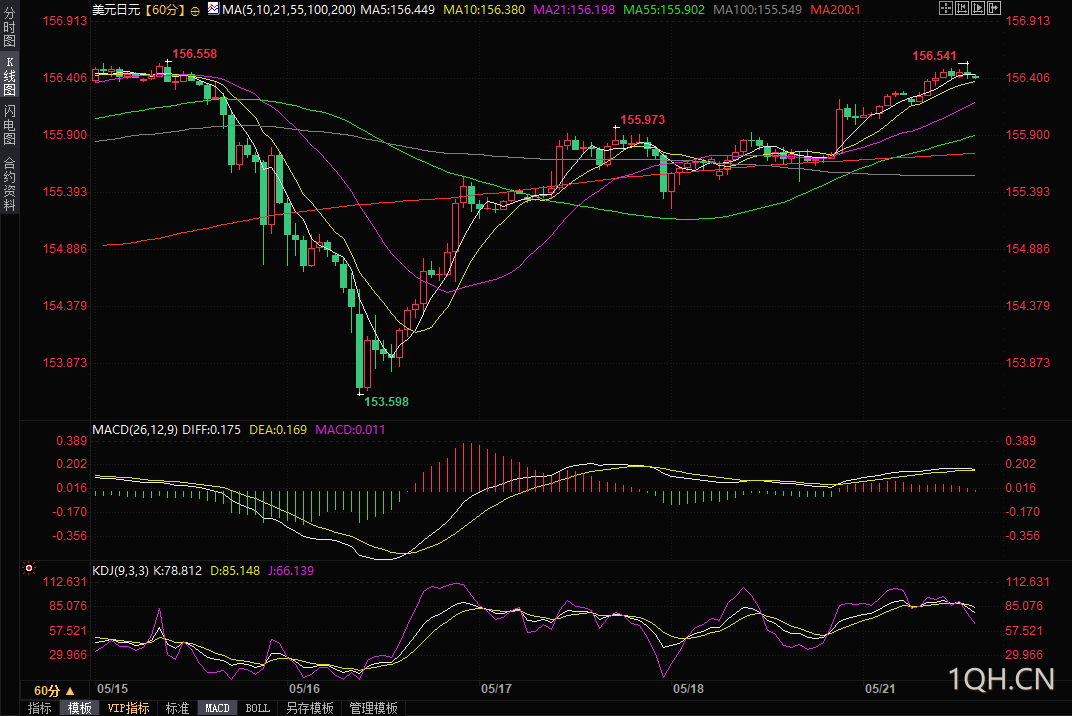
Task: Click the crosshair cursor icon at top right
Action: pos(946,8)
